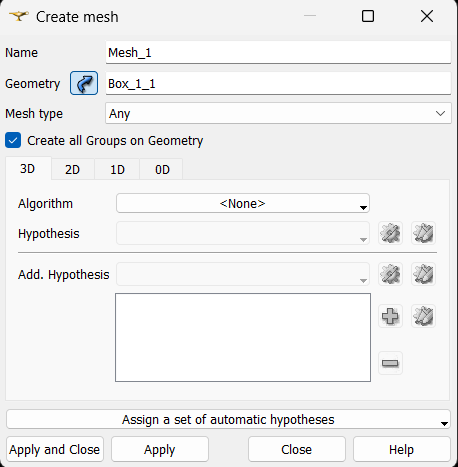Click the Apply and Close button
Viewport: 458px width, 467px height.
coord(55,449)
